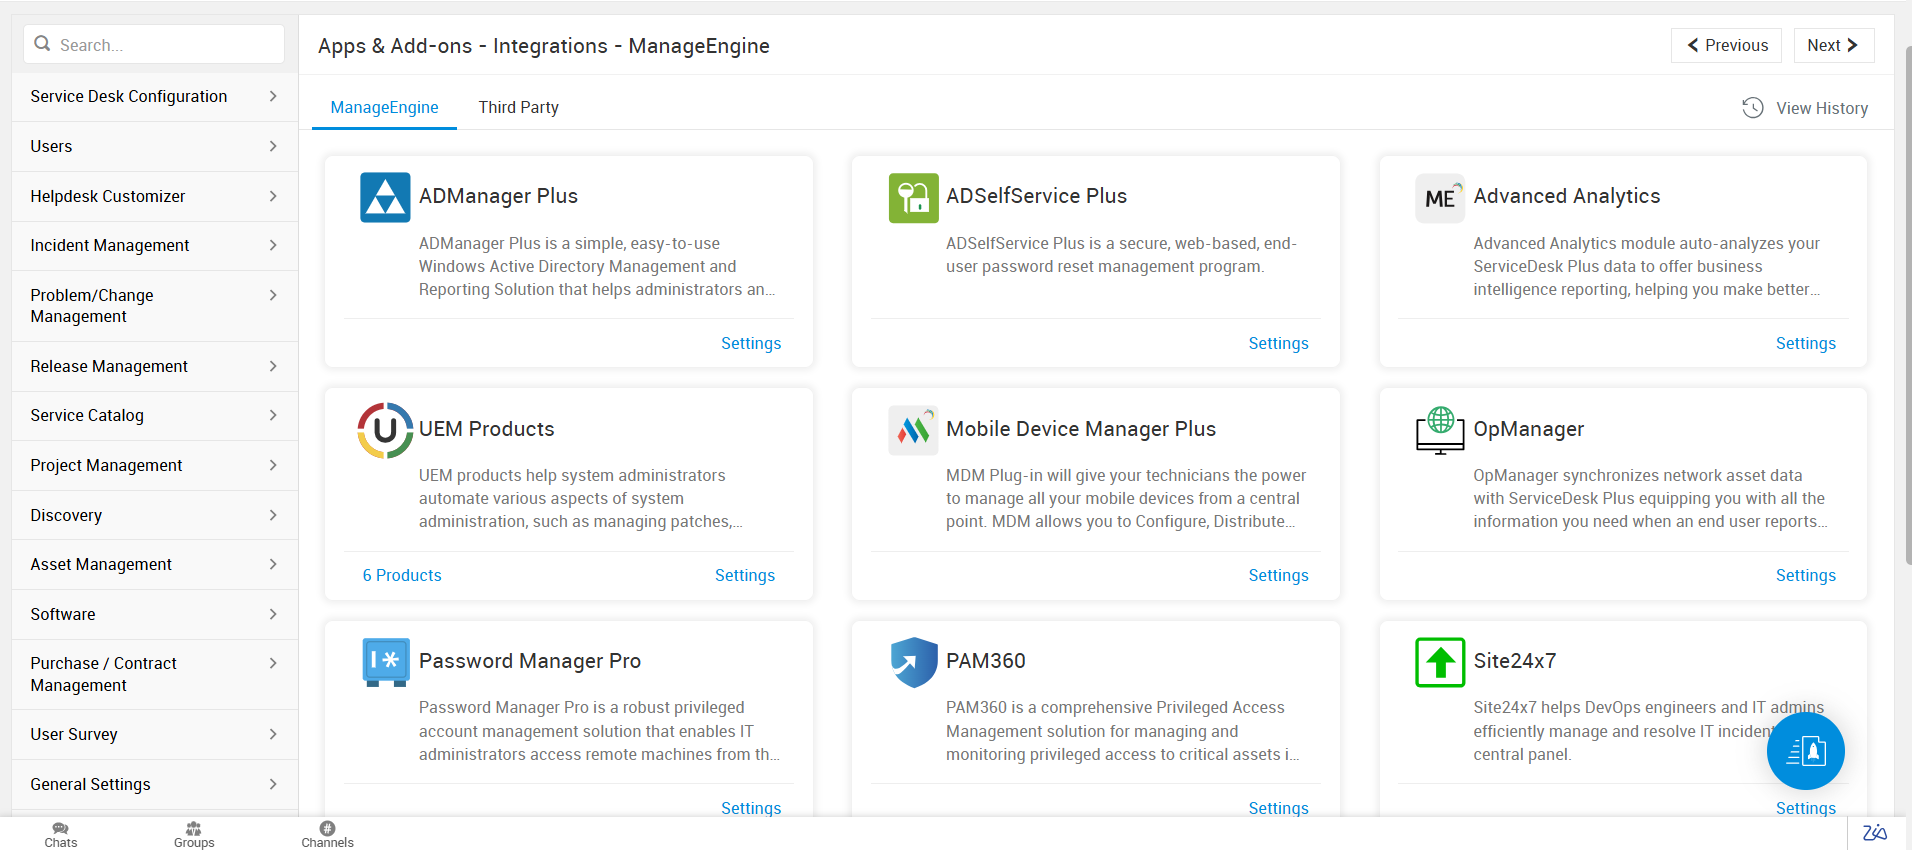Screen dimensions: 1912x850
Task: Click the UEM Products circular U icon
Action: (385, 430)
